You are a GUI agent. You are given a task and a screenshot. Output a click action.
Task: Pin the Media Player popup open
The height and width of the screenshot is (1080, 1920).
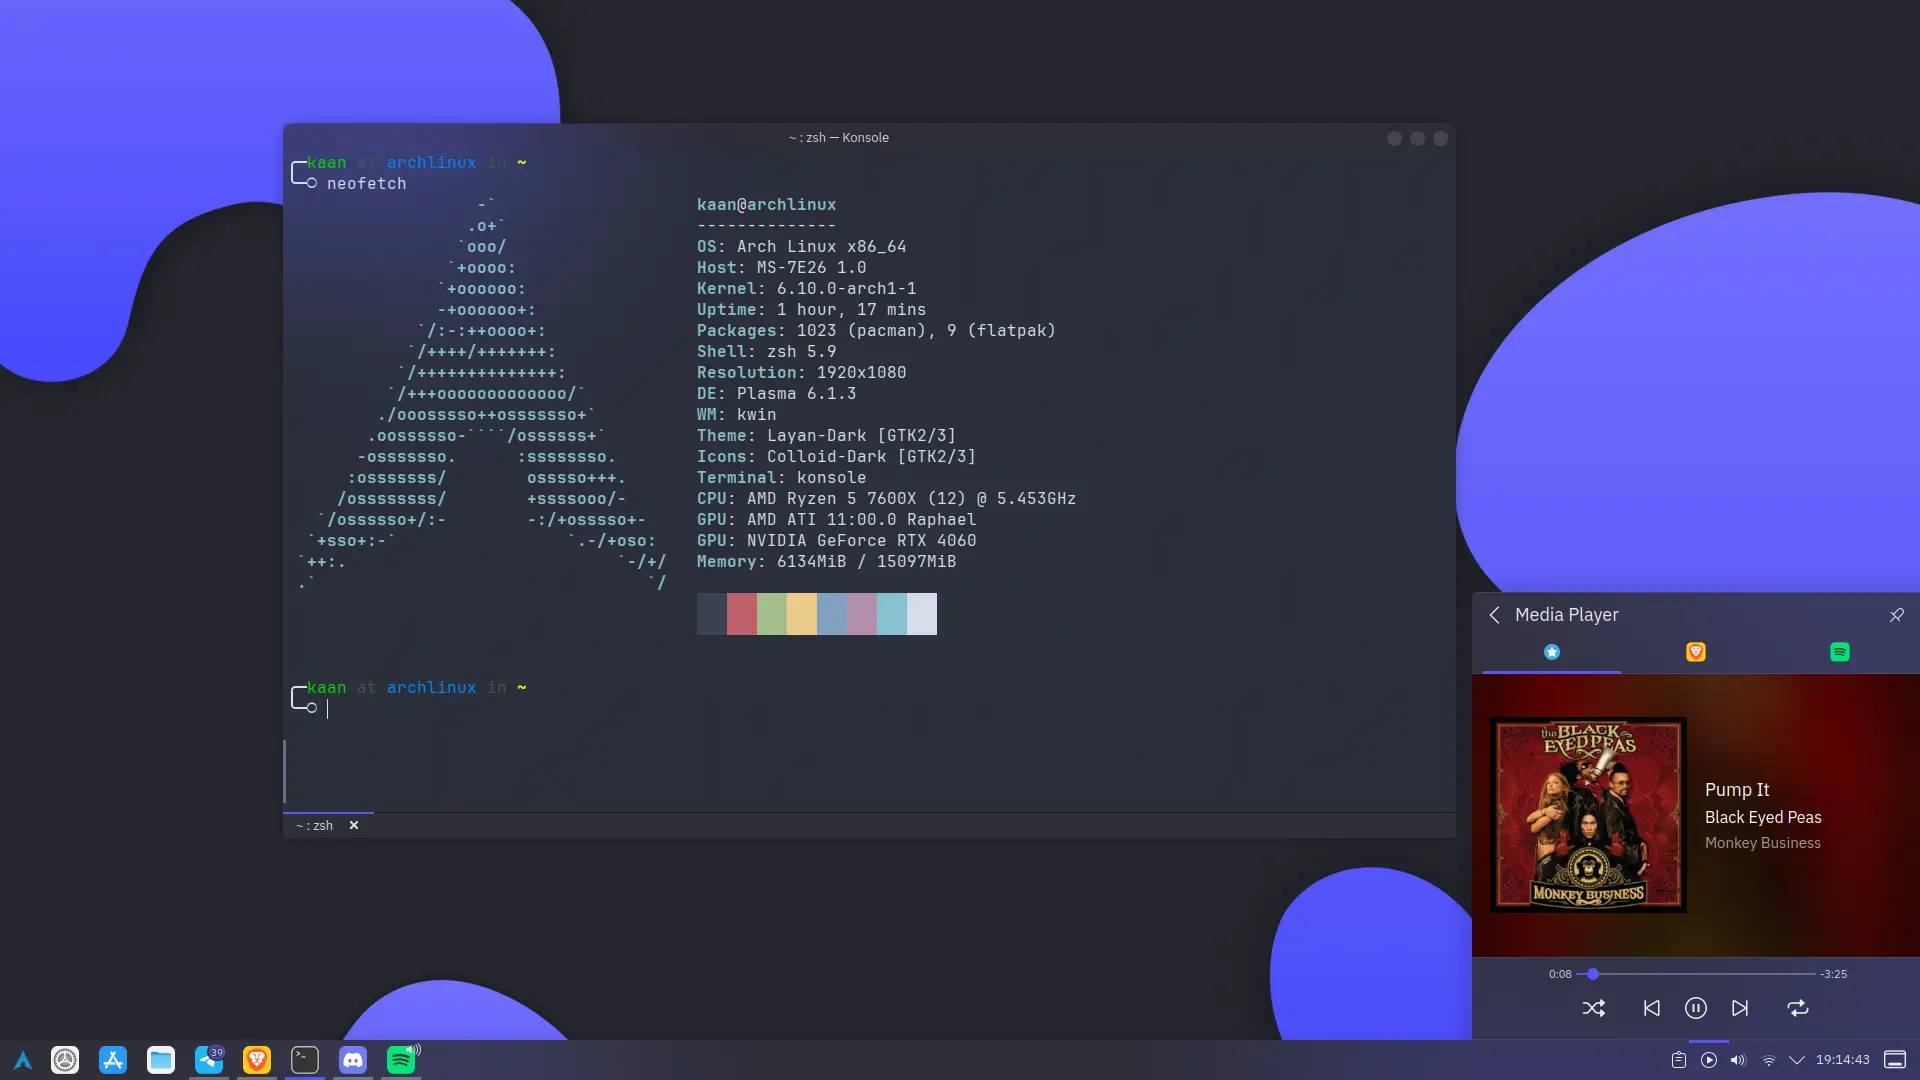(x=1897, y=615)
